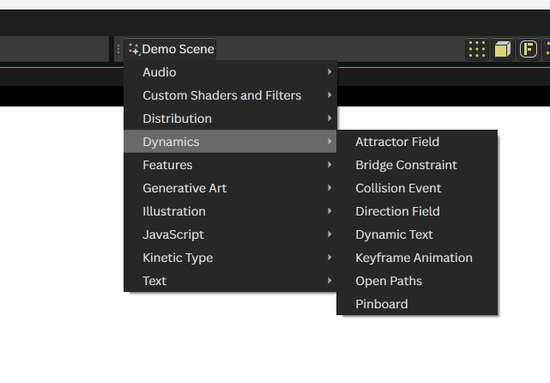Viewport: 550px width, 383px height.
Task: Expand arrow next to JavaScript
Action: (x=329, y=234)
